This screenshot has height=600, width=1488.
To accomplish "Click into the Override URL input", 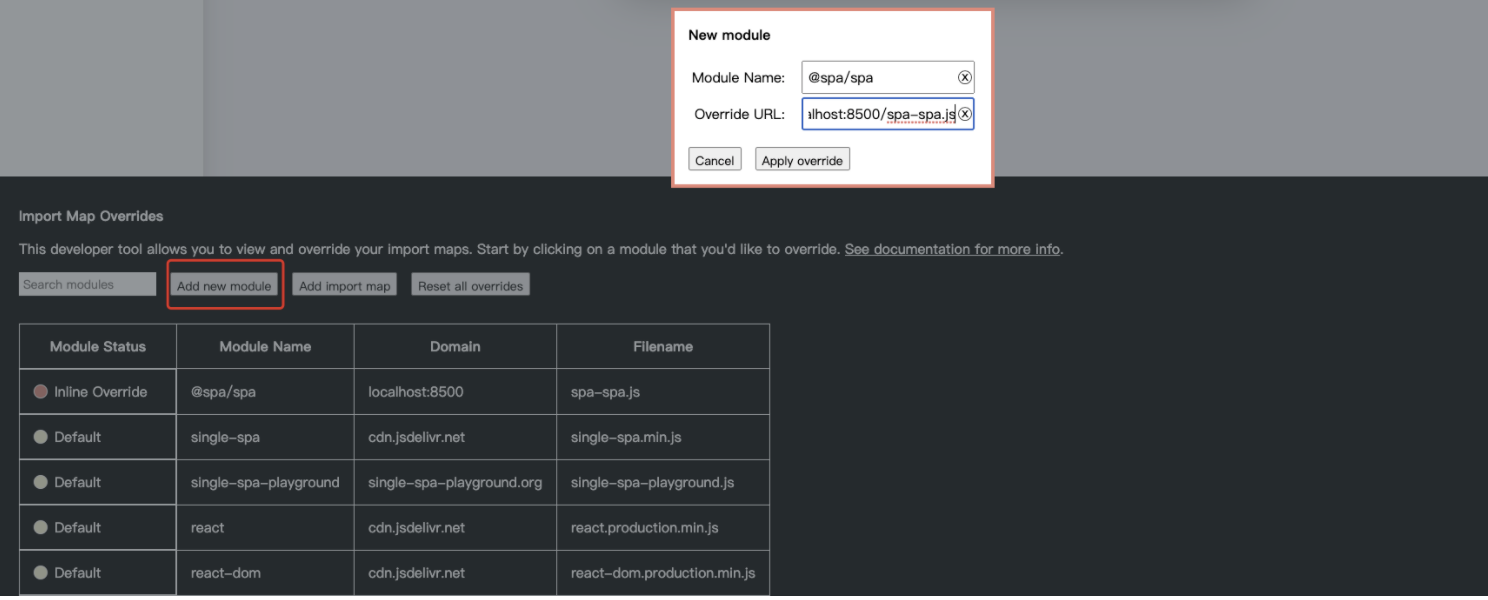I will 878,114.
